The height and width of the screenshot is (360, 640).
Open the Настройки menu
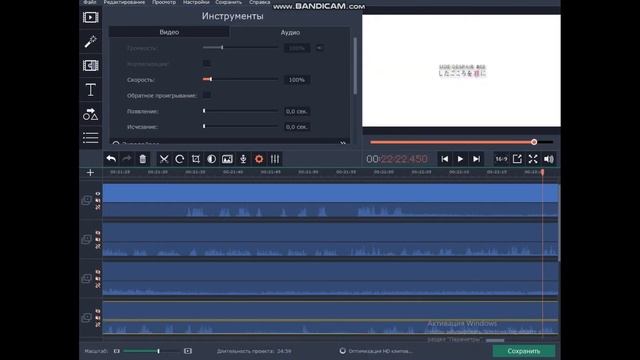196,2
